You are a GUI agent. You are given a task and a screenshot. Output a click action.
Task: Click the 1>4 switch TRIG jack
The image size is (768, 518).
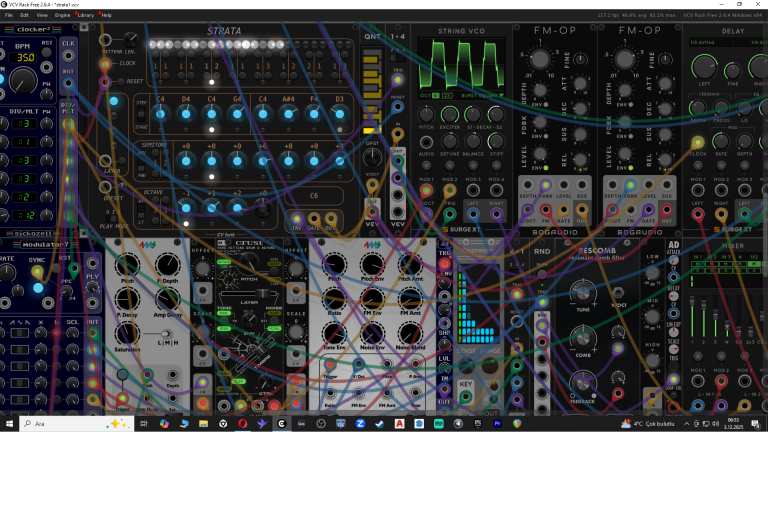coord(398,79)
